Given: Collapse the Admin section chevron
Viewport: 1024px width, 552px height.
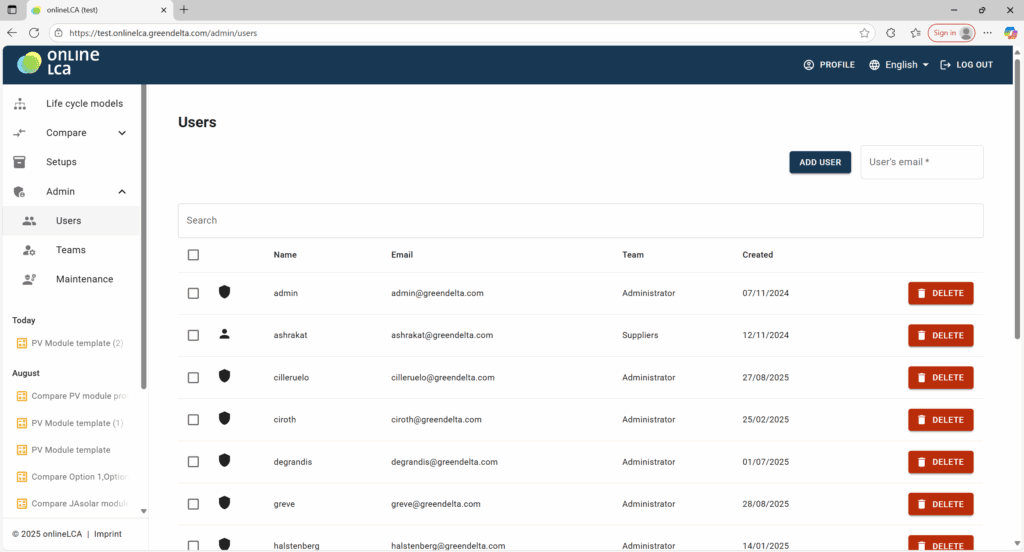Looking at the screenshot, I should pos(122,191).
